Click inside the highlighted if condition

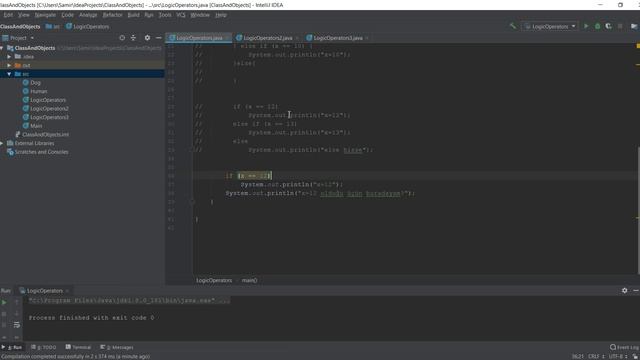point(254,176)
